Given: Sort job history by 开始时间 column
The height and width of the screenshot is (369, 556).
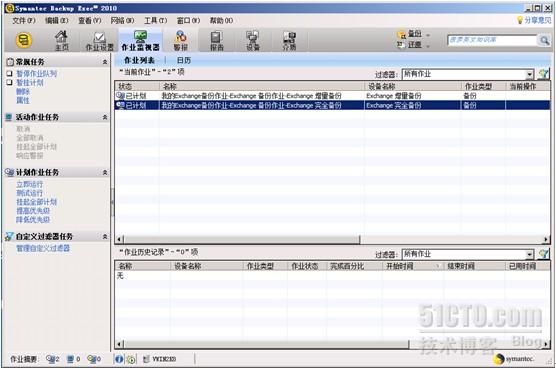Looking at the screenshot, I should (413, 266).
